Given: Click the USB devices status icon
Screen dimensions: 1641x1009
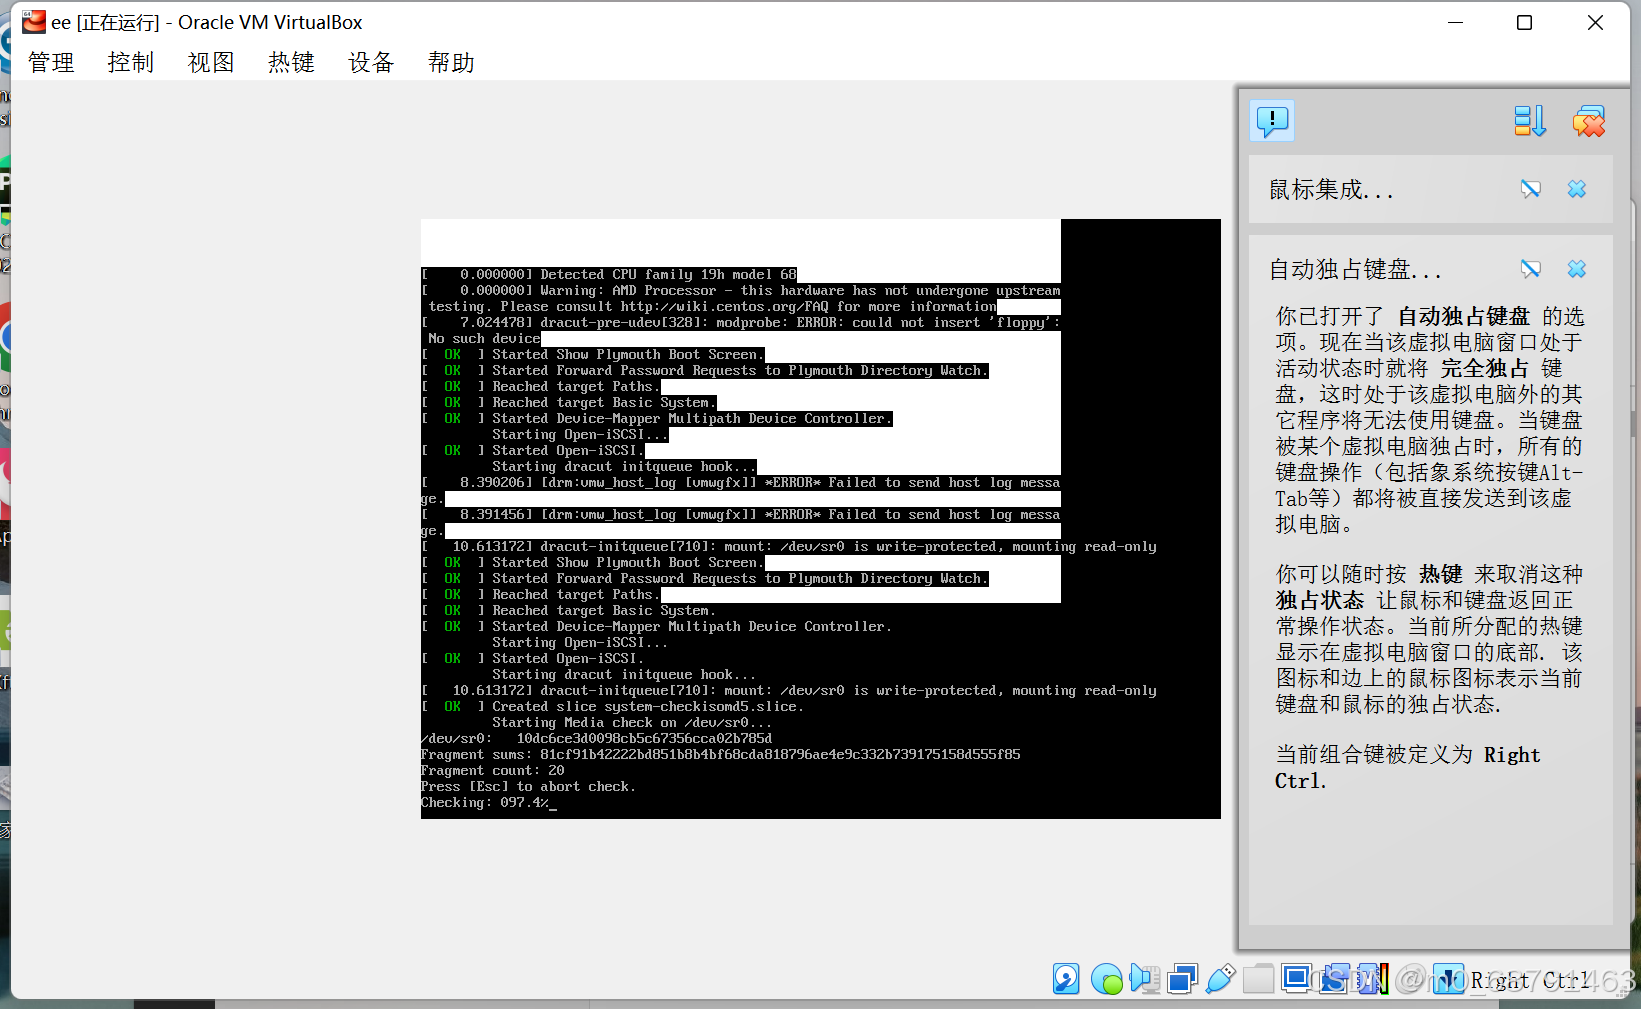Looking at the screenshot, I should [1220, 978].
